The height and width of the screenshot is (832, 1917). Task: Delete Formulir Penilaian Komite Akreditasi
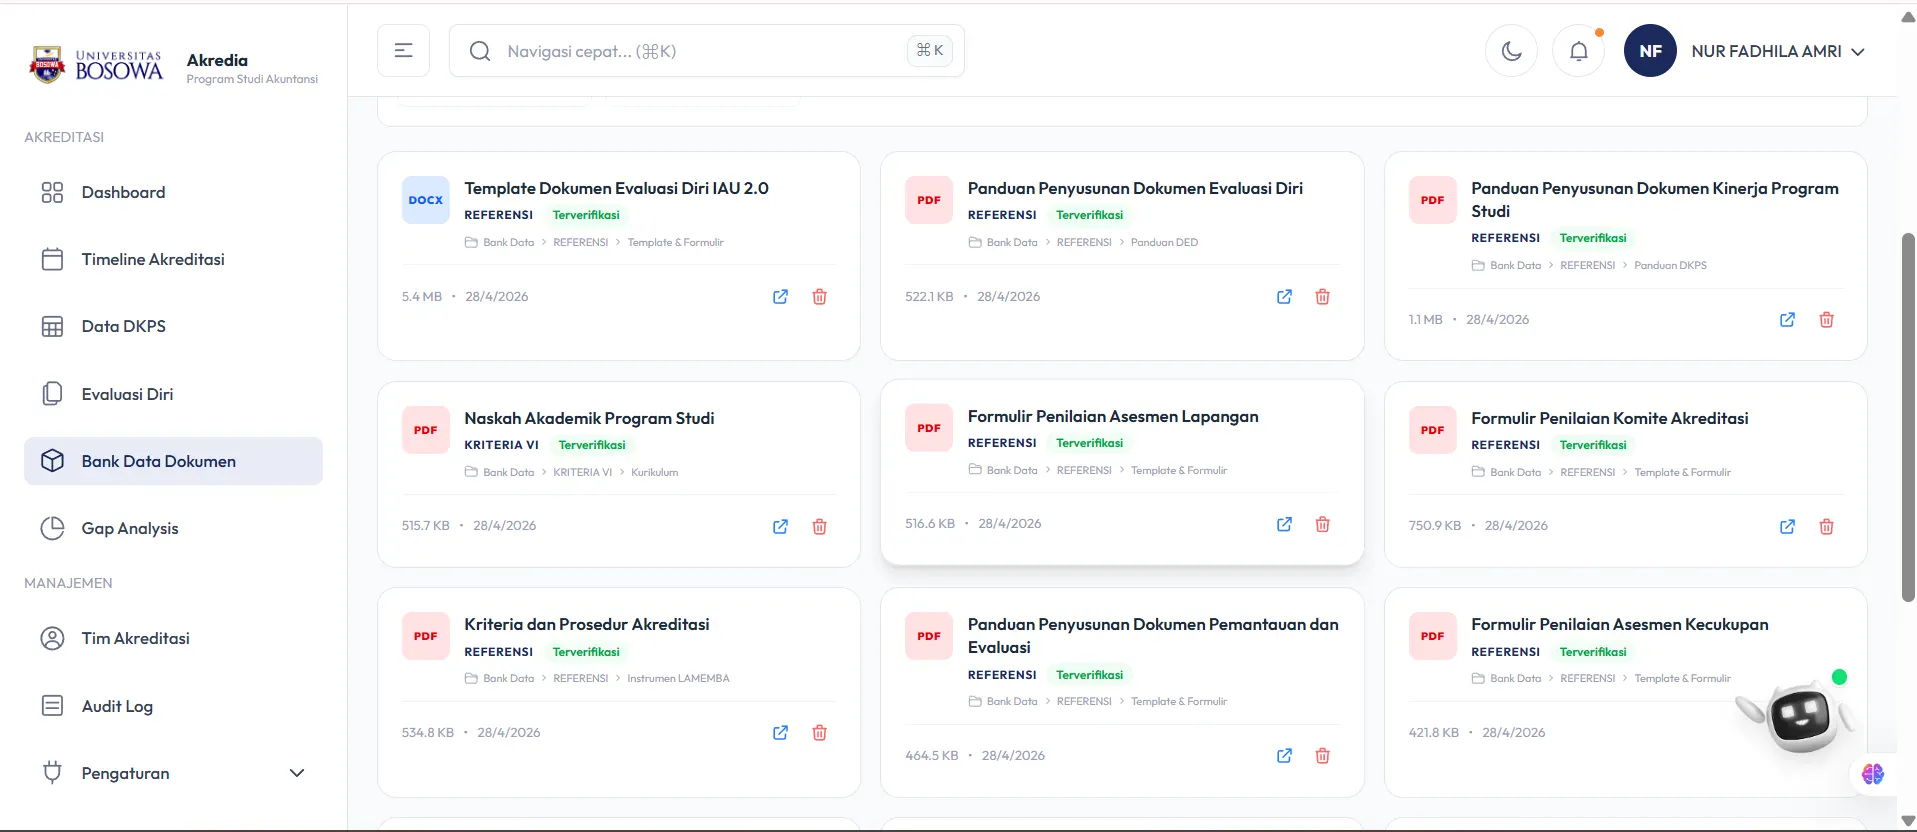(1827, 527)
